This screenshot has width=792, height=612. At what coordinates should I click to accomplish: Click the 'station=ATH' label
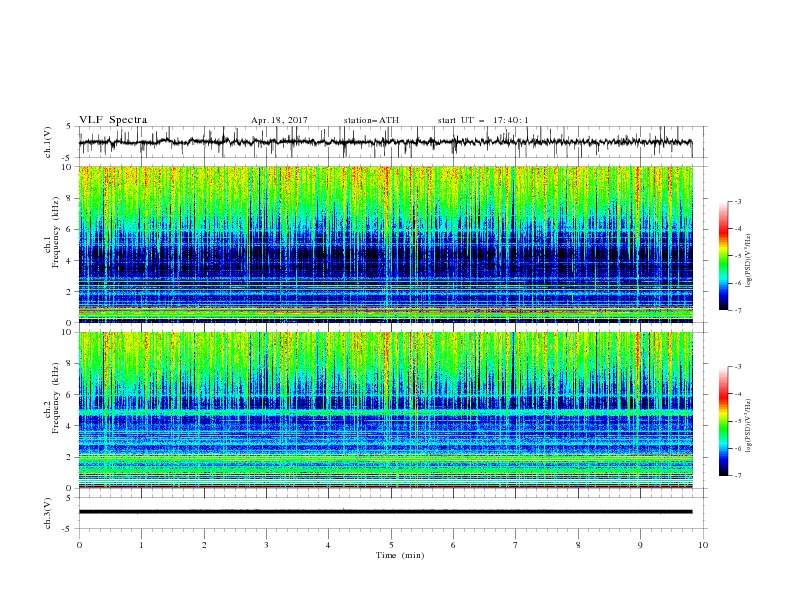pyautogui.click(x=371, y=120)
